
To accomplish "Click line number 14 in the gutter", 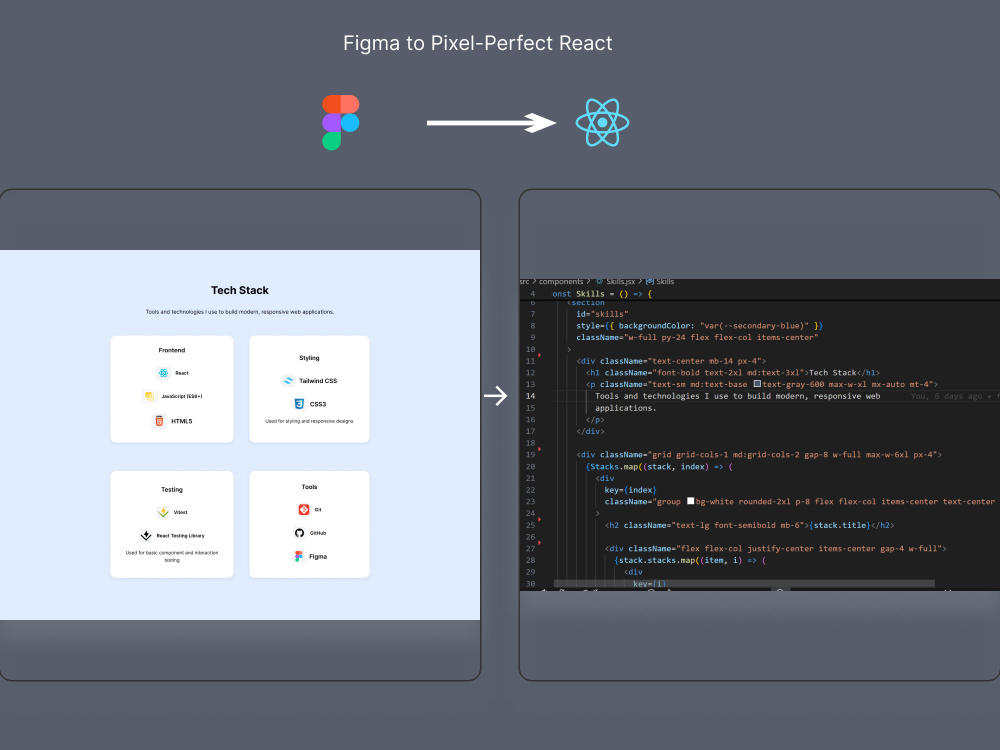I will 531,396.
